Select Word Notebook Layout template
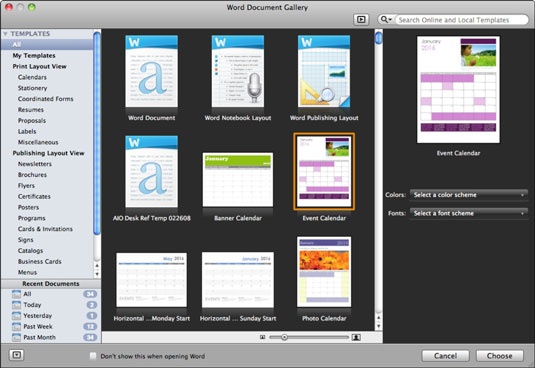 tap(238, 71)
